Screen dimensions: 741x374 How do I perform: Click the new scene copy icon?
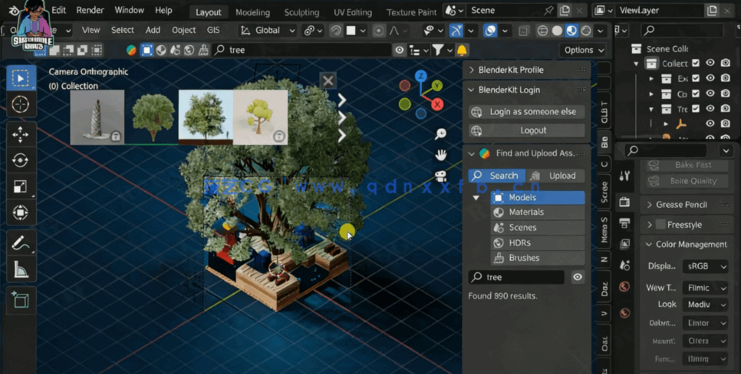tap(565, 10)
